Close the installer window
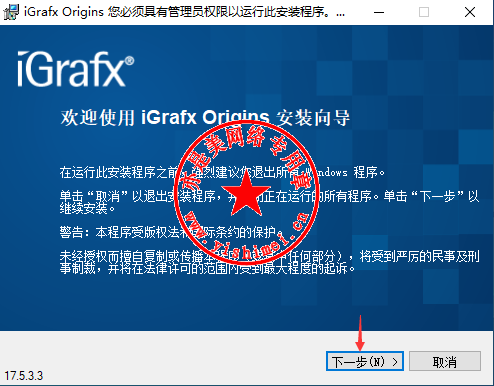Viewport: 494px width, 386px height. [x=470, y=12]
